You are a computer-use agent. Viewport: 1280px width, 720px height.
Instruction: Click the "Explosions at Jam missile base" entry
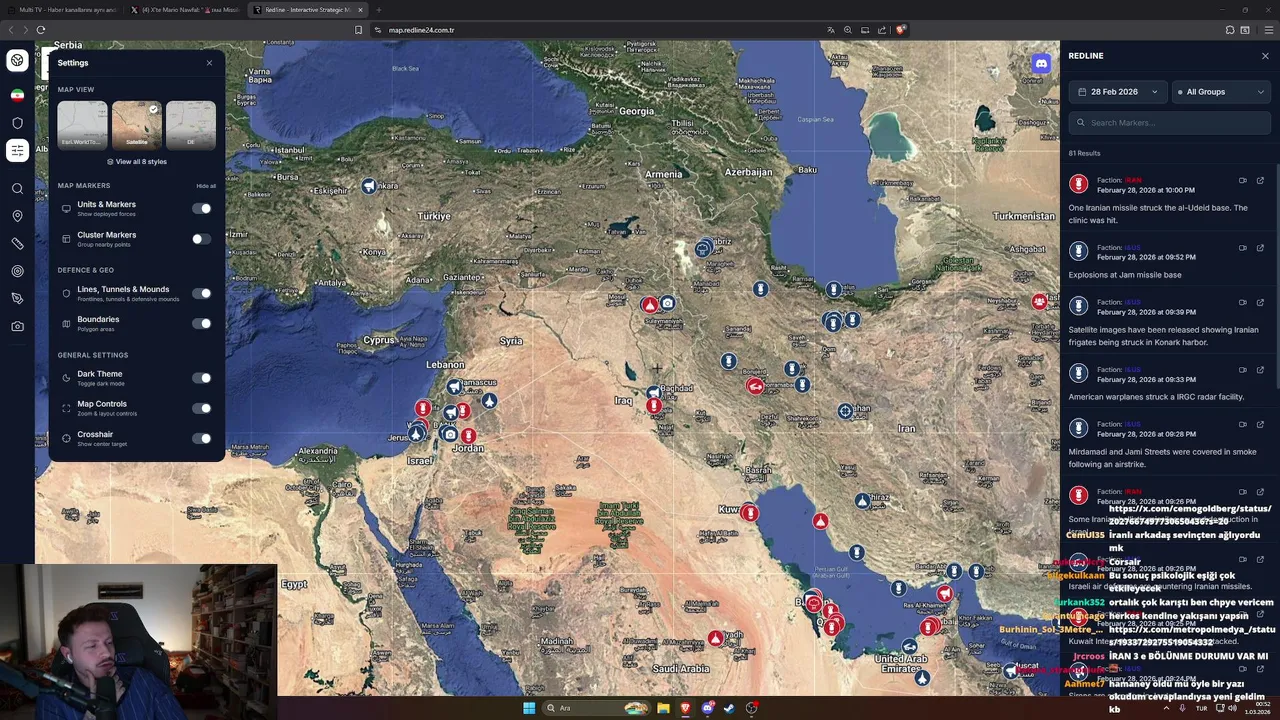tap(1125, 275)
